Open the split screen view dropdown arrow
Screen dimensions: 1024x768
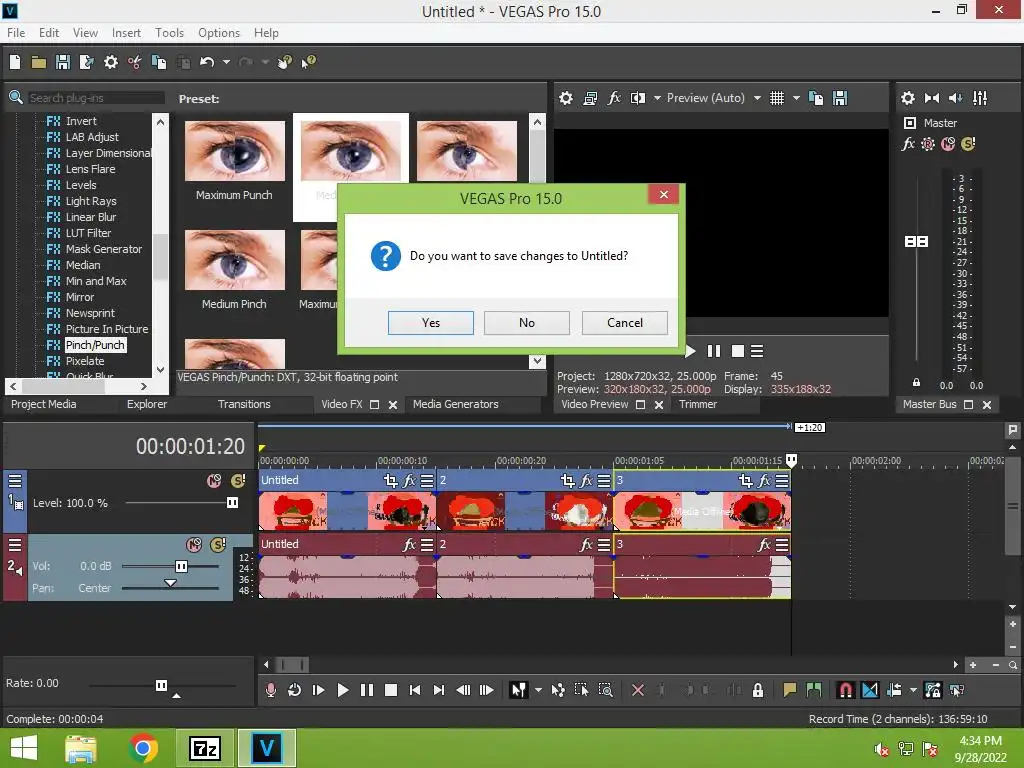point(657,98)
